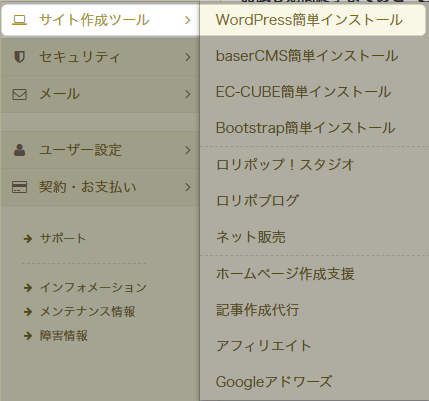The height and width of the screenshot is (401, 429).
Task: Follow the インフォメーション link
Action: click(93, 288)
